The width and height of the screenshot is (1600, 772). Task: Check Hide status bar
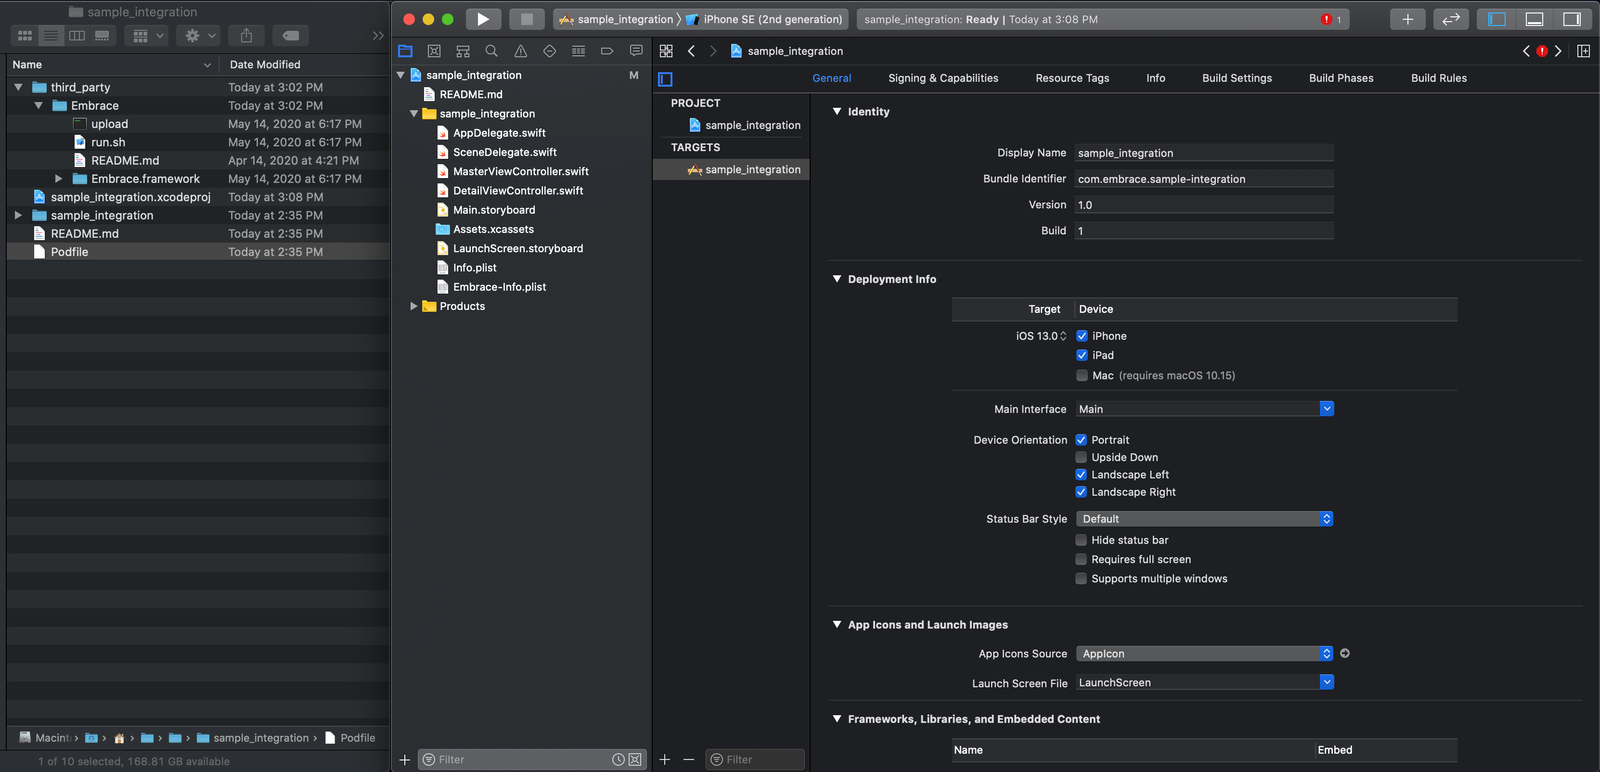[x=1081, y=540]
